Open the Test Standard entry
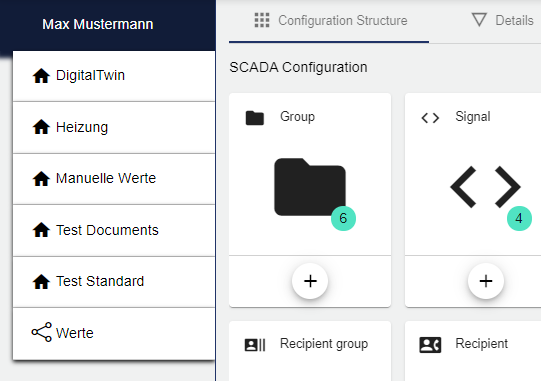Image resolution: width=541 pixels, height=381 pixels. [114, 282]
